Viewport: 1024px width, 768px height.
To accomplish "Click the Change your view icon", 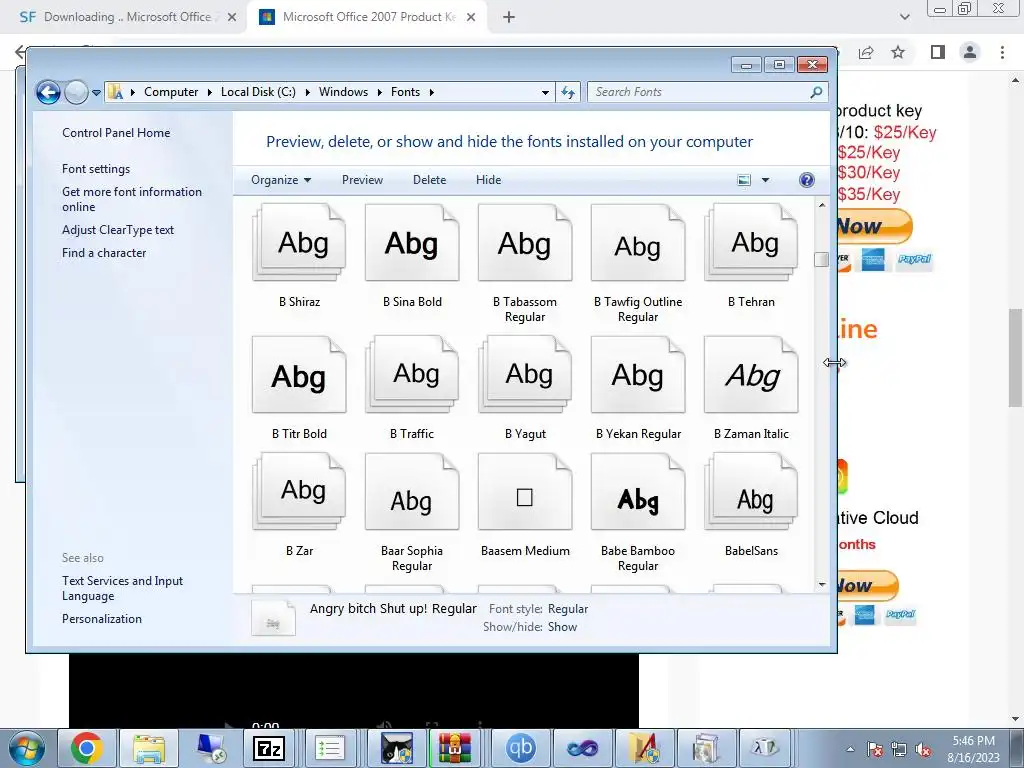I will click(x=744, y=180).
